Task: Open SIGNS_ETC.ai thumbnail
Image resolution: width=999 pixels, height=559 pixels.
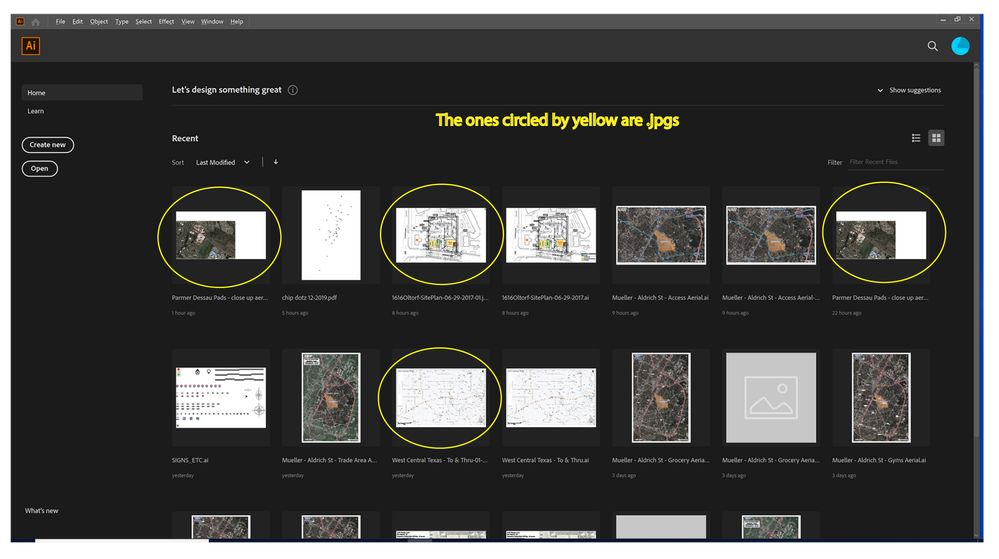Action: 220,397
